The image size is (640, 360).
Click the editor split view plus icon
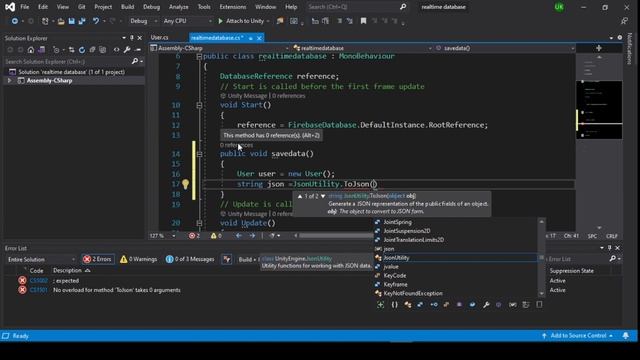click(x=599, y=48)
